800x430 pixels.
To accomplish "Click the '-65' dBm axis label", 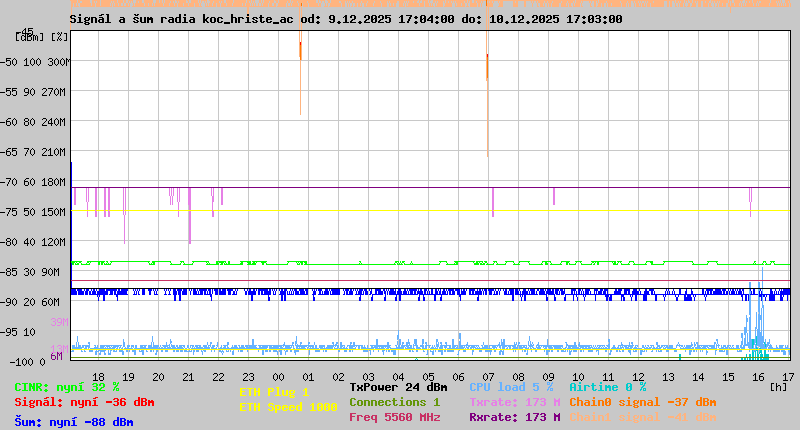I will click(9, 153).
